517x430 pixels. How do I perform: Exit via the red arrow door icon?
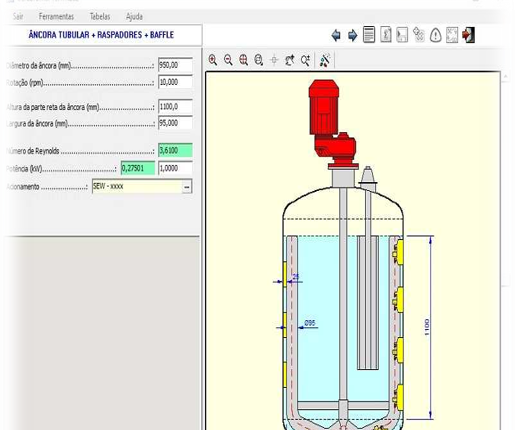pyautogui.click(x=468, y=35)
